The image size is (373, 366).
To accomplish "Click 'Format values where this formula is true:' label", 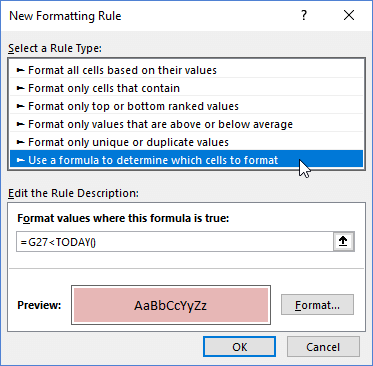I will pyautogui.click(x=123, y=218).
